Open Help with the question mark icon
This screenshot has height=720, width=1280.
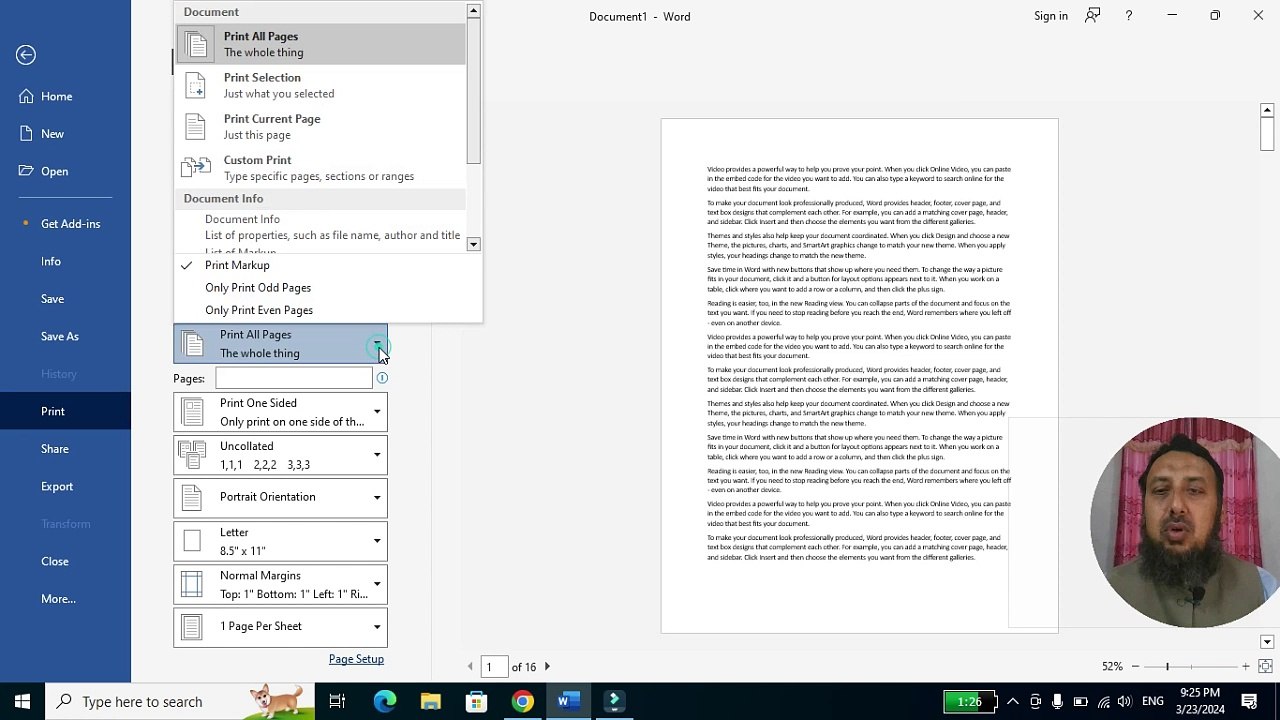(x=1129, y=16)
